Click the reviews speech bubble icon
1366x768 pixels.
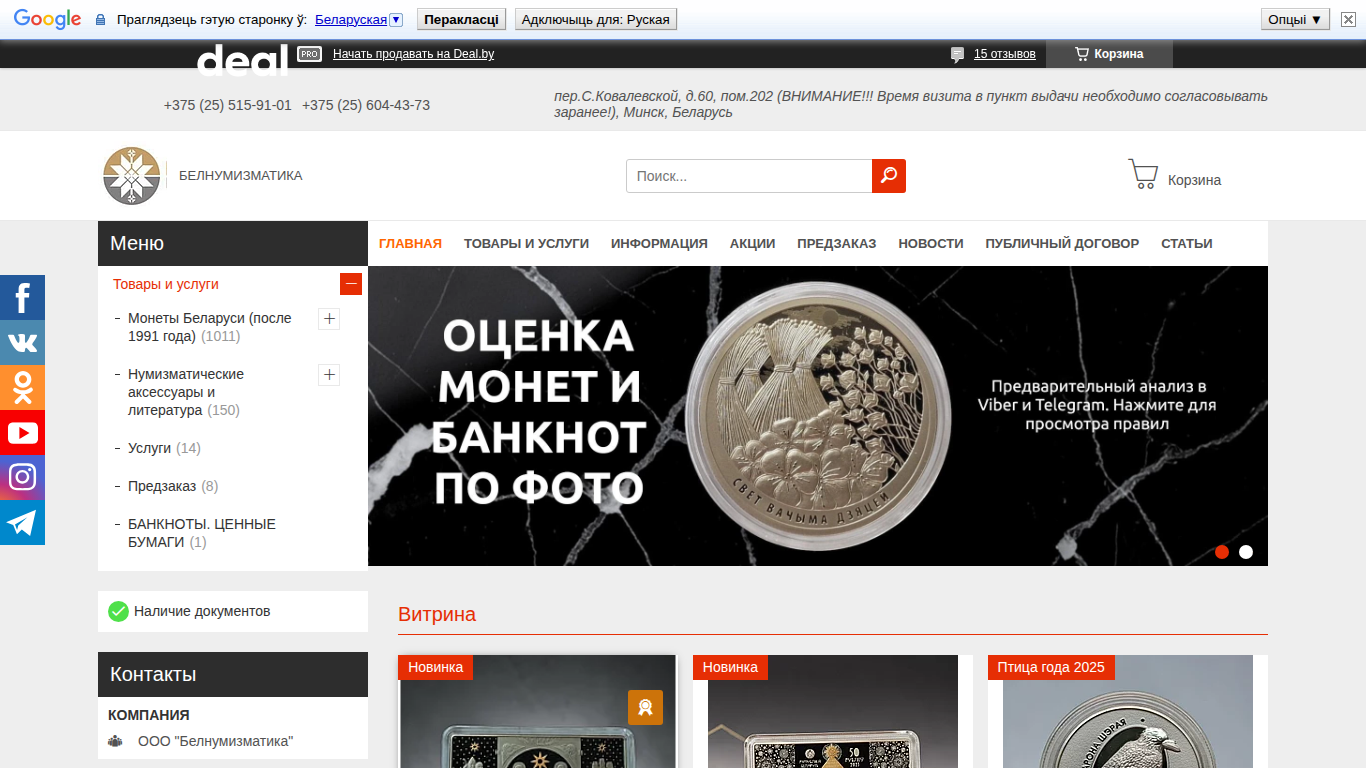958,54
